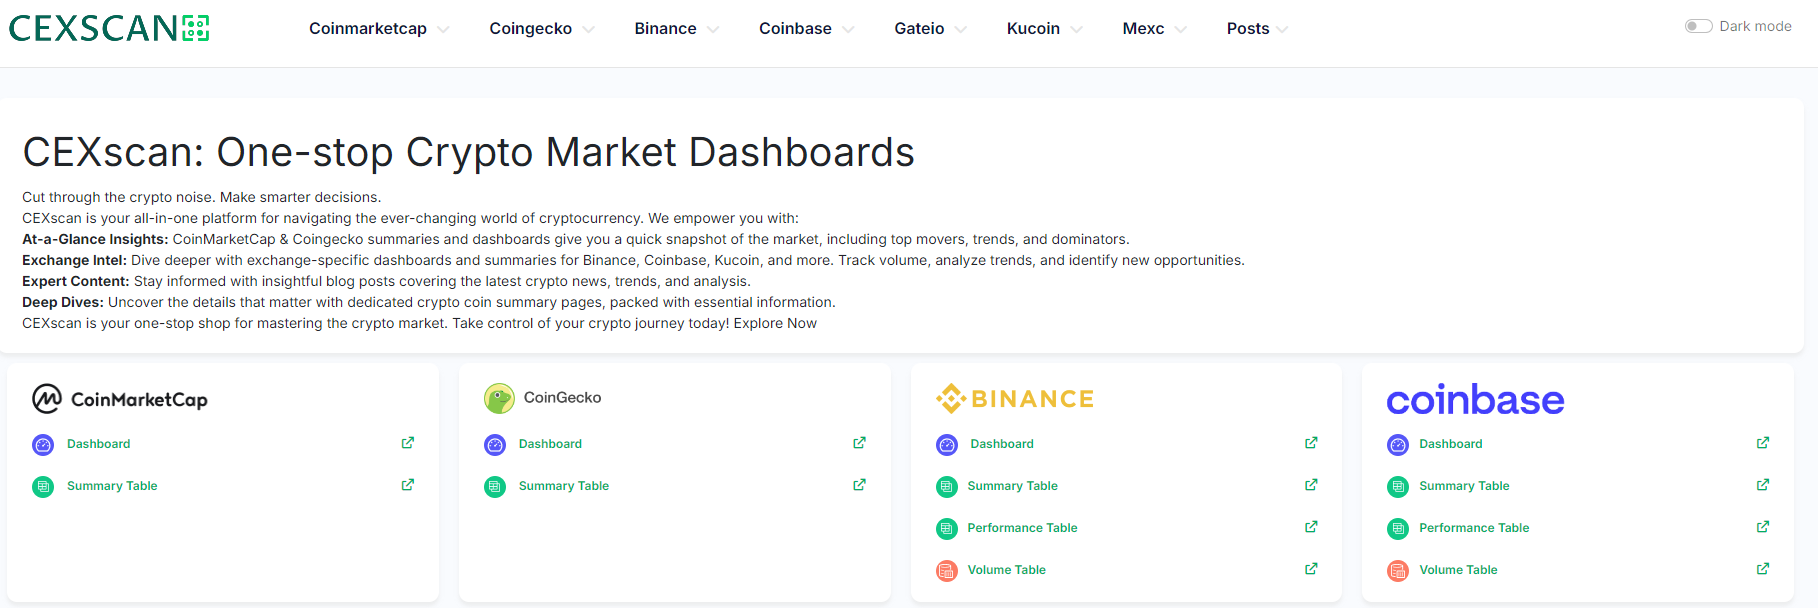1818x608 pixels.
Task: Open external link icon for CoinGecko Dashboard
Action: (860, 443)
